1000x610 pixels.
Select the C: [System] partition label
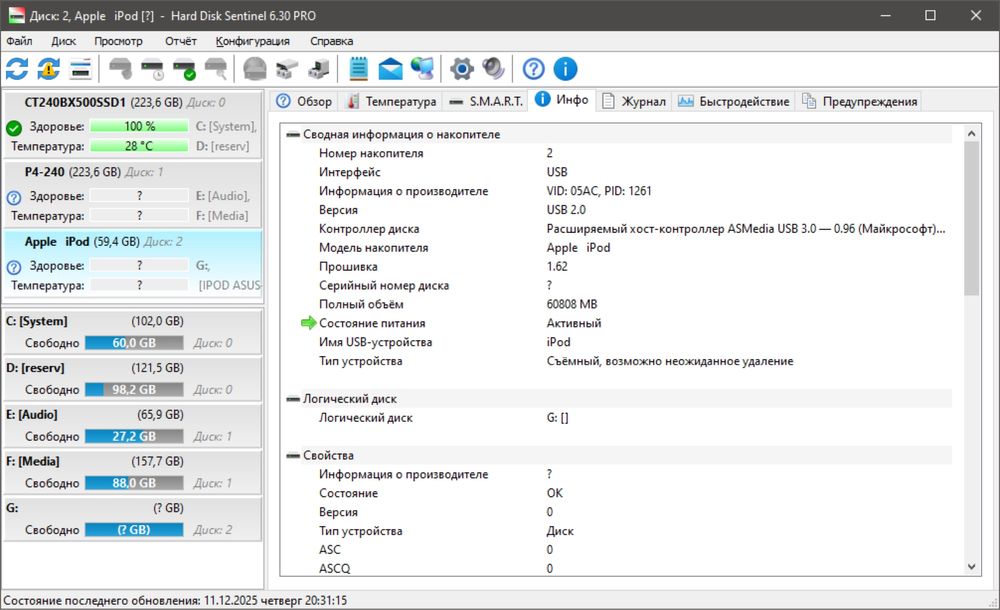36,321
